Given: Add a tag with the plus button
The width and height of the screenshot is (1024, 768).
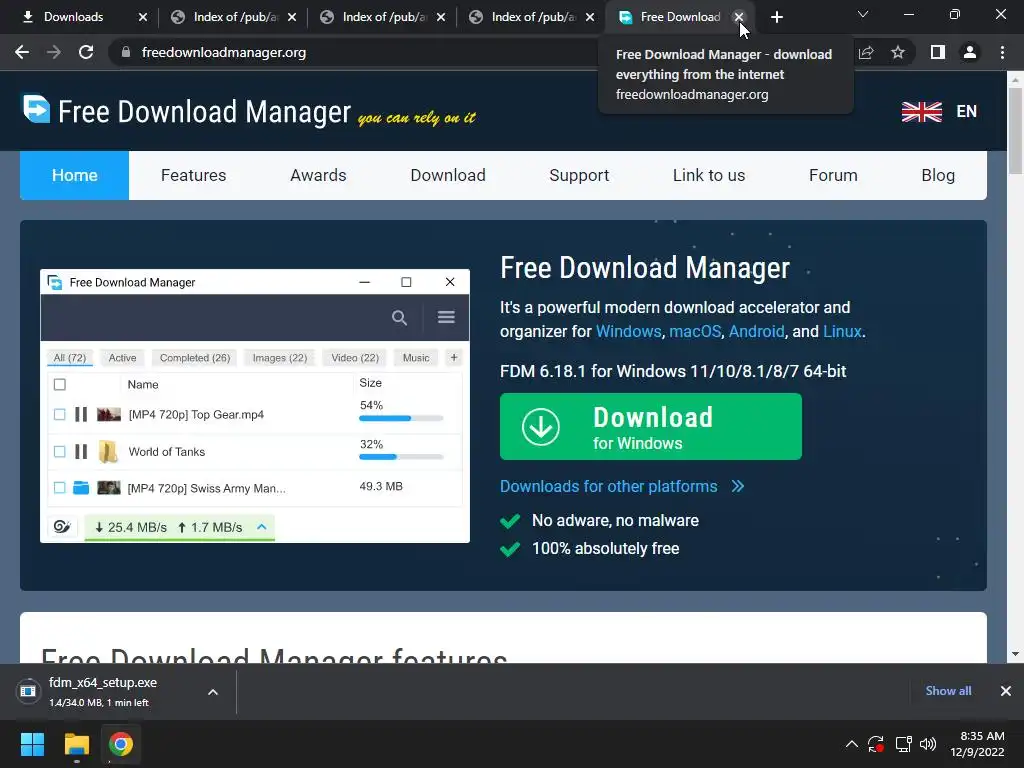Looking at the screenshot, I should pyautogui.click(x=454, y=357).
